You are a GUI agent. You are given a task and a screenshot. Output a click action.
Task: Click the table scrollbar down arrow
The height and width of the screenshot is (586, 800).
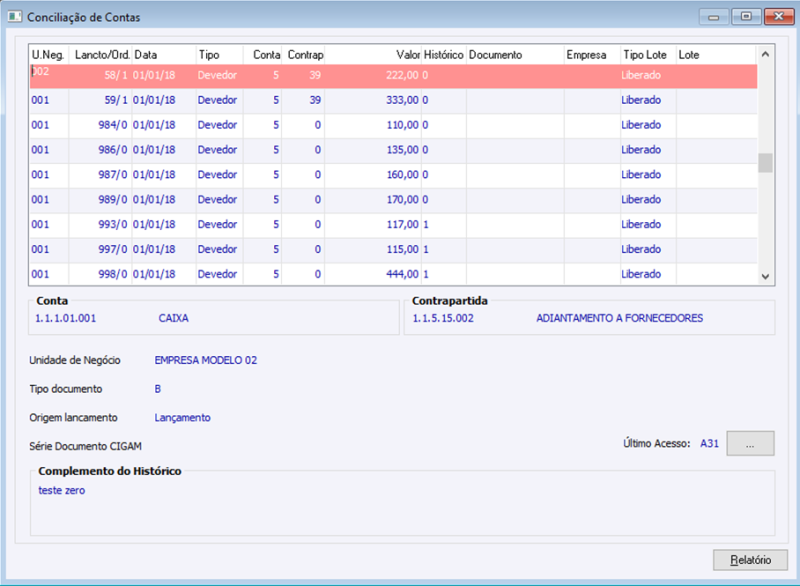click(765, 276)
